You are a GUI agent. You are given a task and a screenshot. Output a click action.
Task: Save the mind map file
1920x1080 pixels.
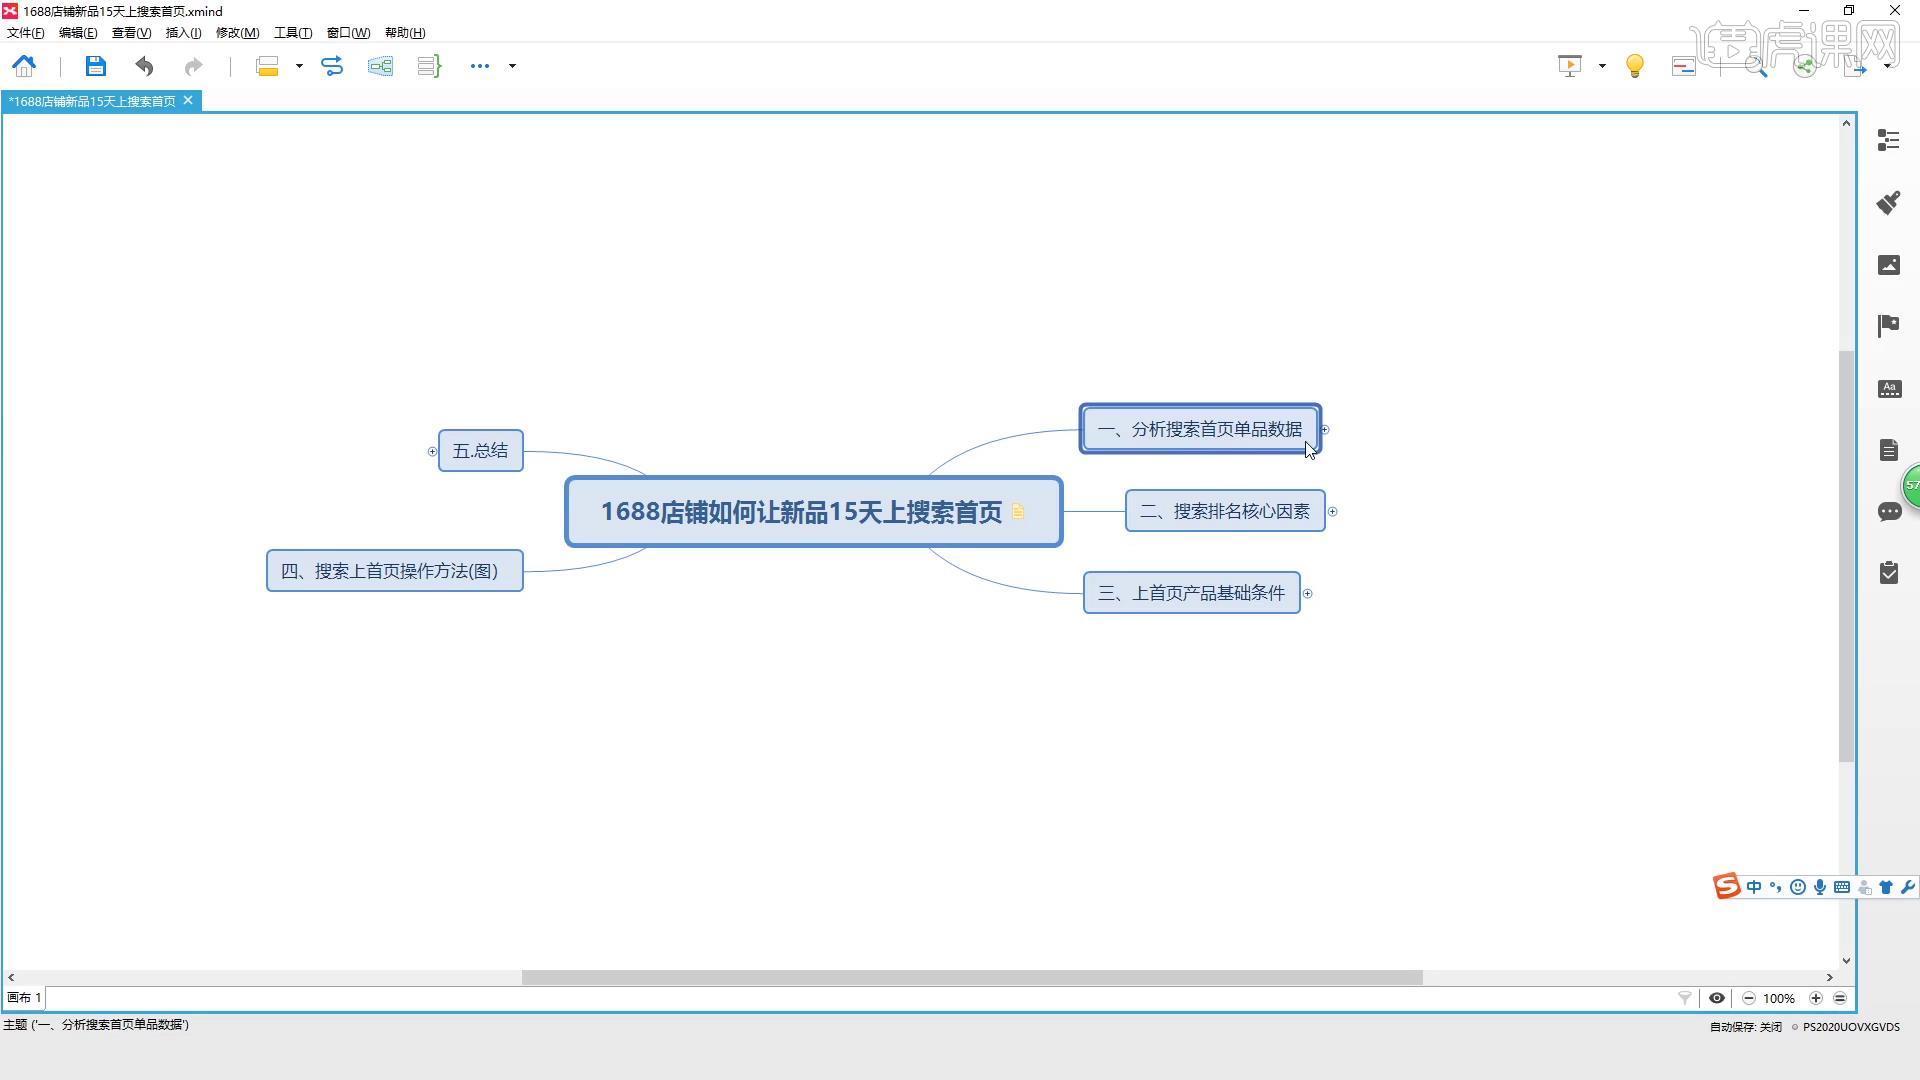tap(95, 66)
